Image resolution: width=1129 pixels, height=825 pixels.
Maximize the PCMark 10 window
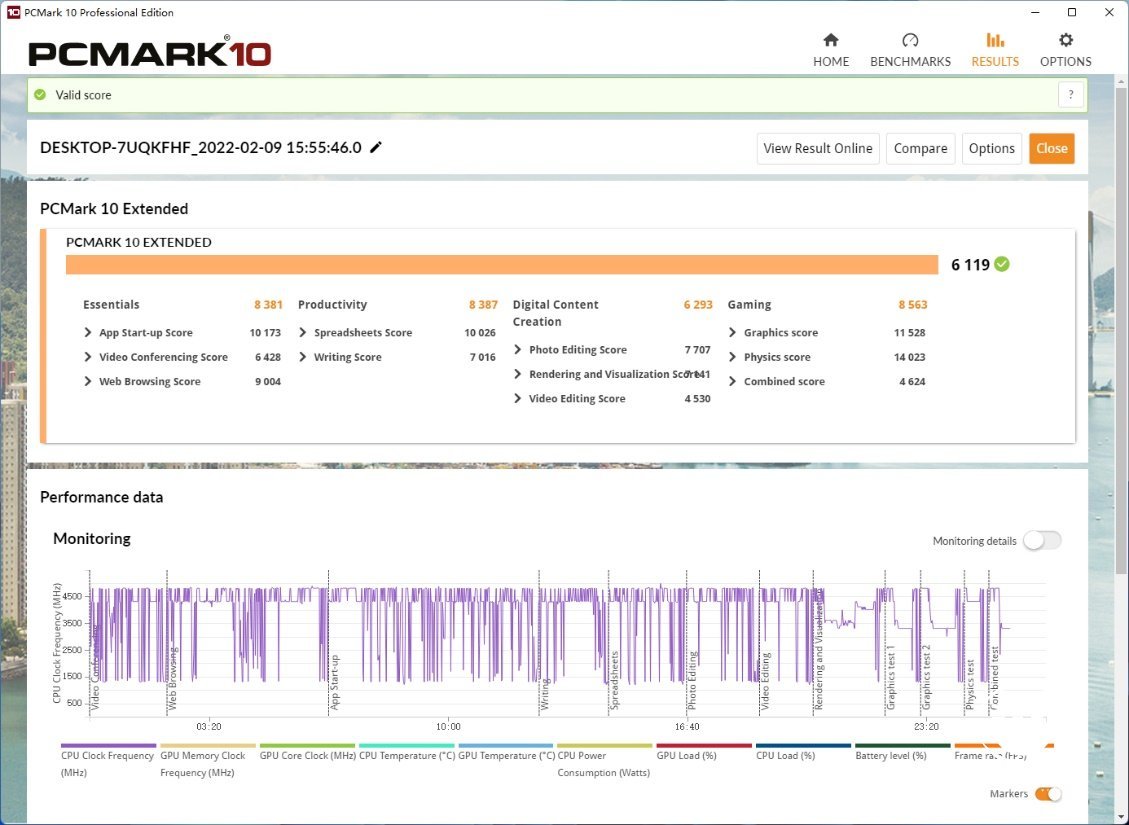tap(1072, 12)
